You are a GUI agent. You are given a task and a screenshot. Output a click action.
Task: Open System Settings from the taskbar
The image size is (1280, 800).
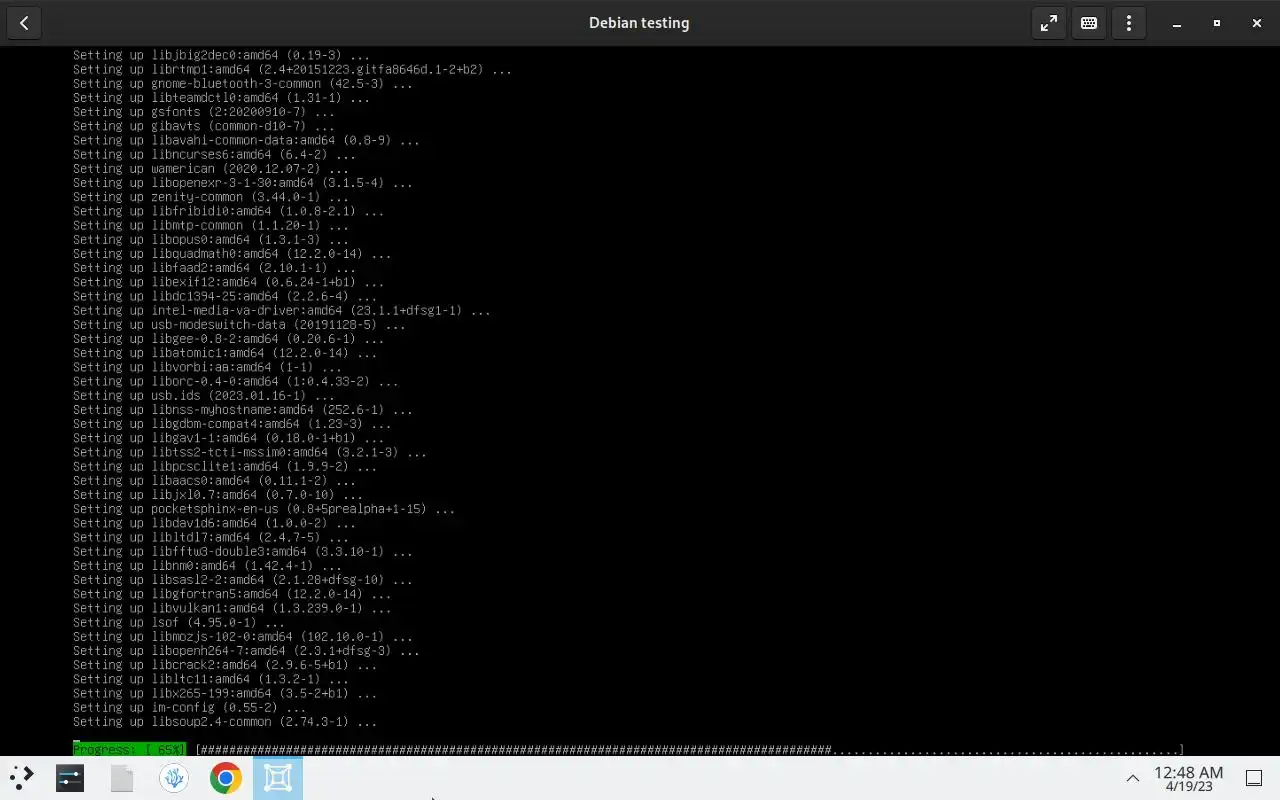pyautogui.click(x=70, y=778)
